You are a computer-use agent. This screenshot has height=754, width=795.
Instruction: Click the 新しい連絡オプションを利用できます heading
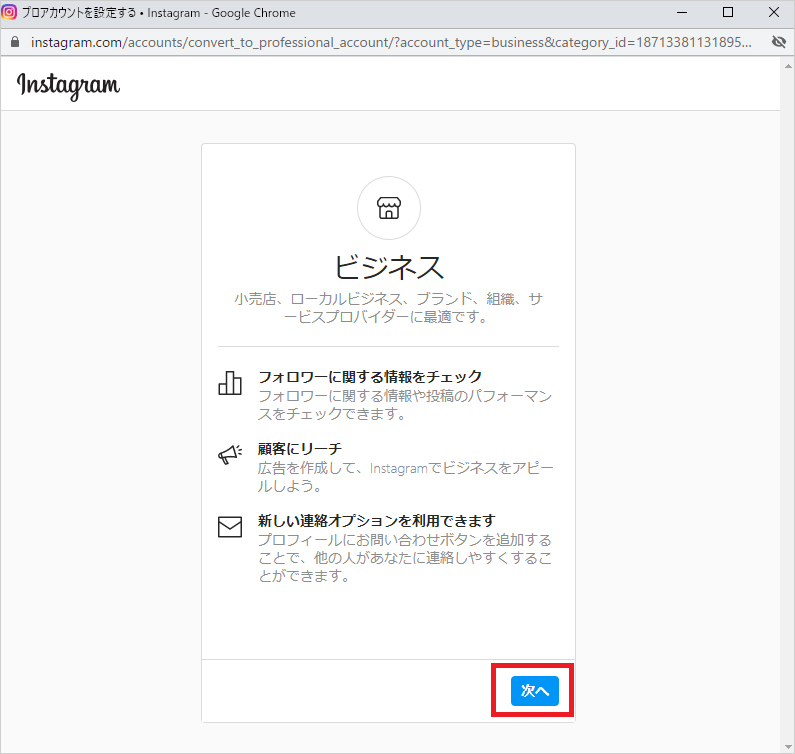pos(377,521)
